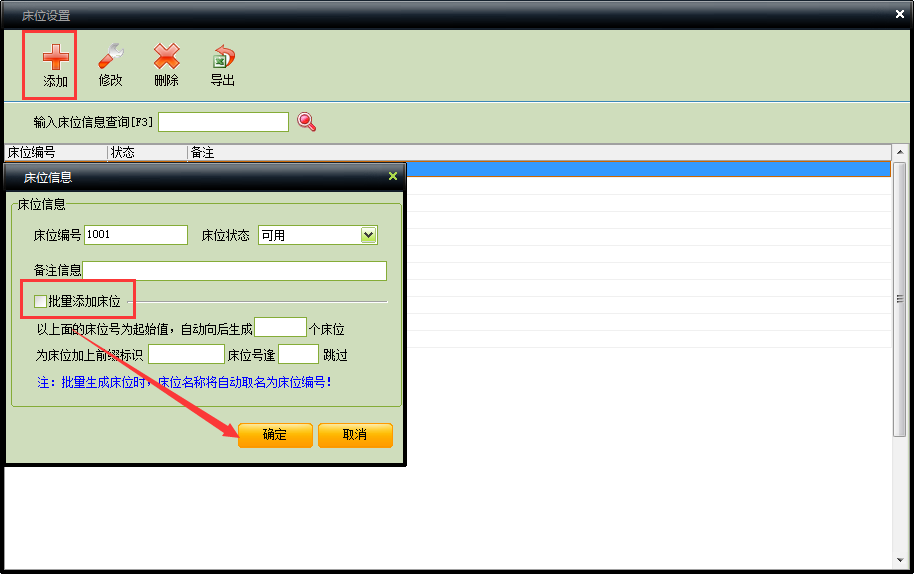Viewport: 914px width, 574px height.
Task: Click the 备注信息 text field
Action: click(234, 271)
